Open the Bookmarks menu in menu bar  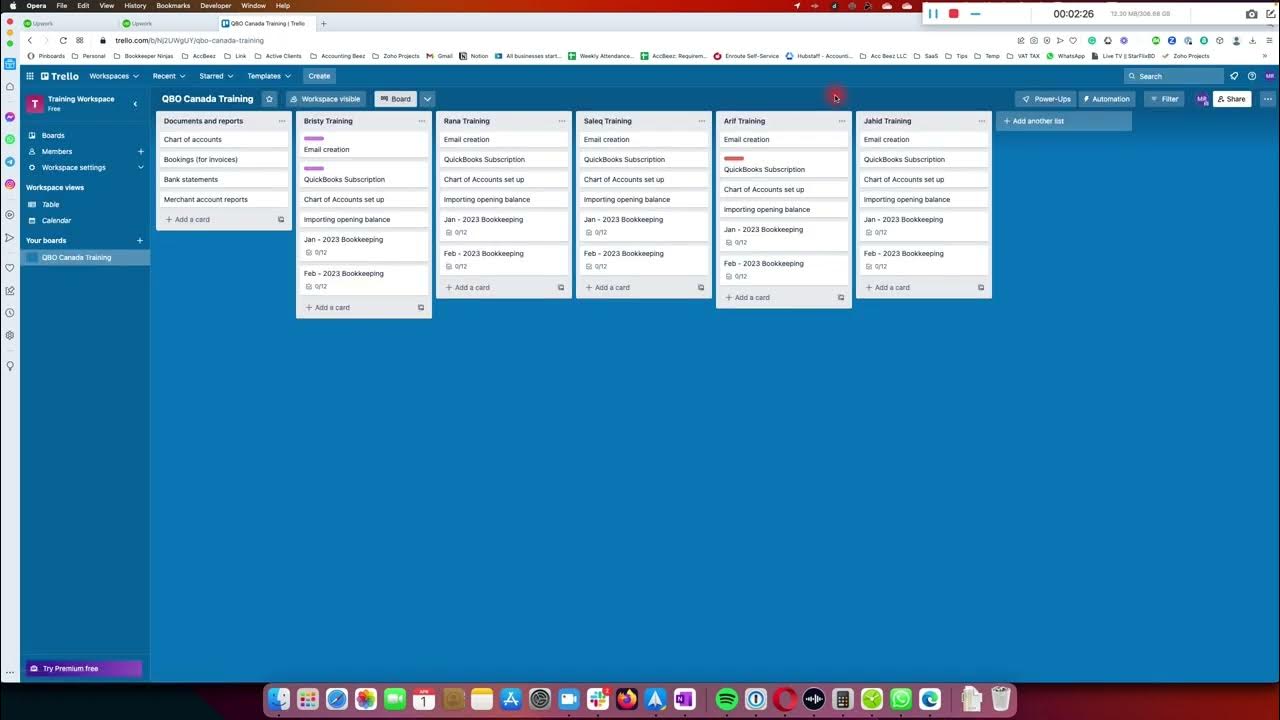coord(173,5)
